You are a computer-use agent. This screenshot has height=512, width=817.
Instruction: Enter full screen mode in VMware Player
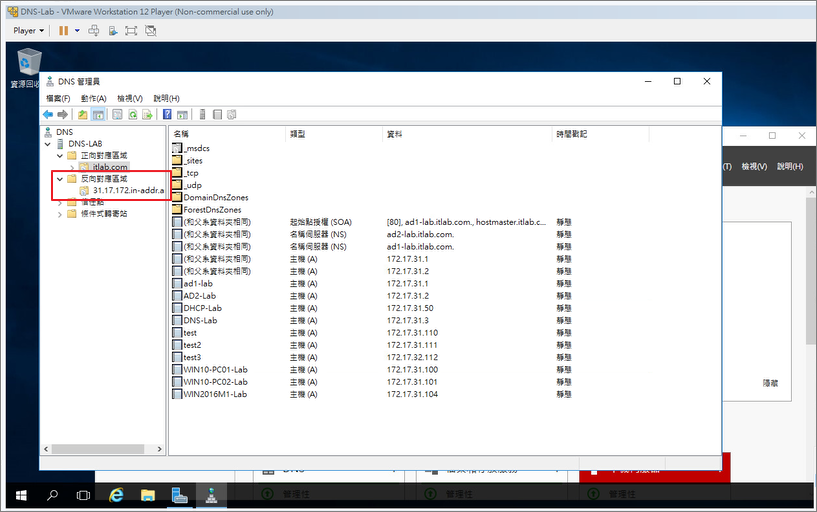click(x=131, y=31)
